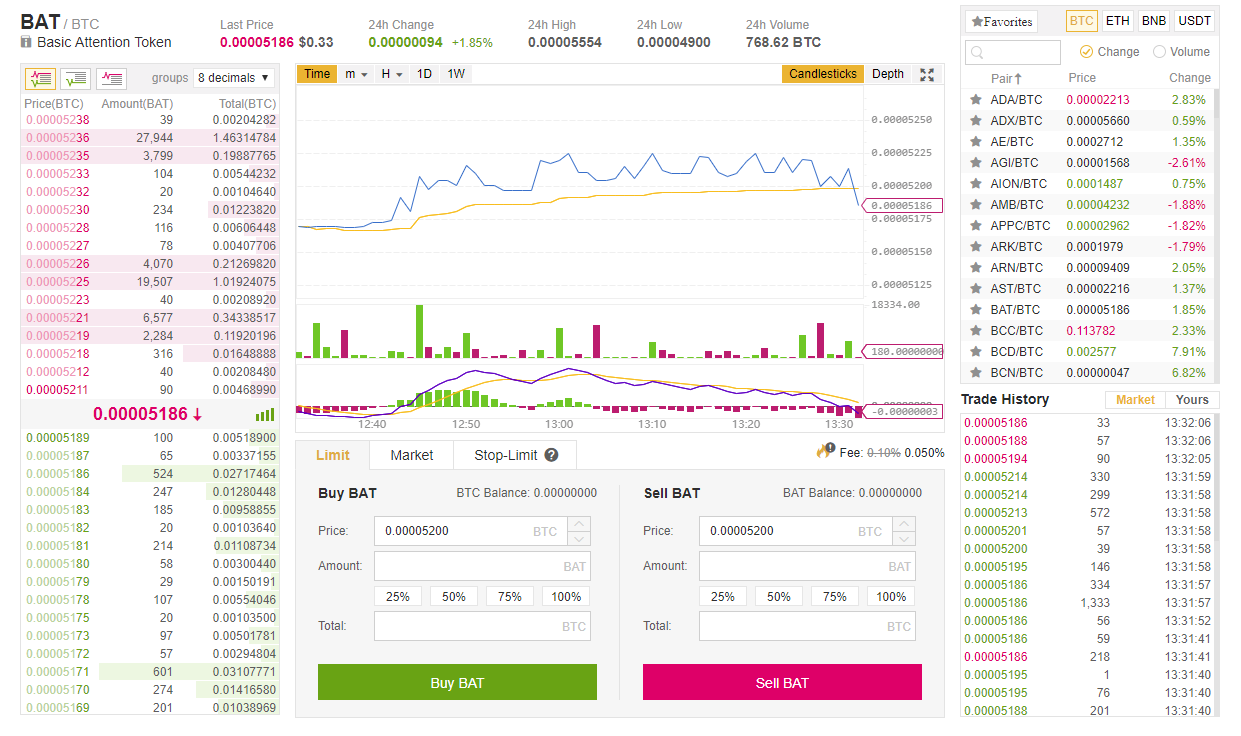
Task: Switch chart to Candlesticks view
Action: (x=823, y=74)
